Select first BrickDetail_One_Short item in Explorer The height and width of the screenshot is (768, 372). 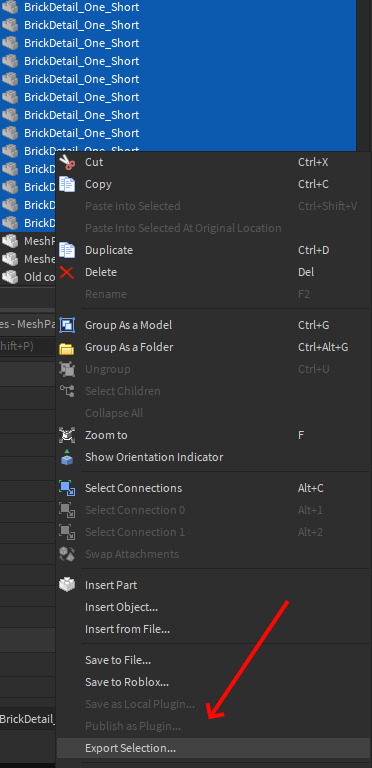coord(178,7)
